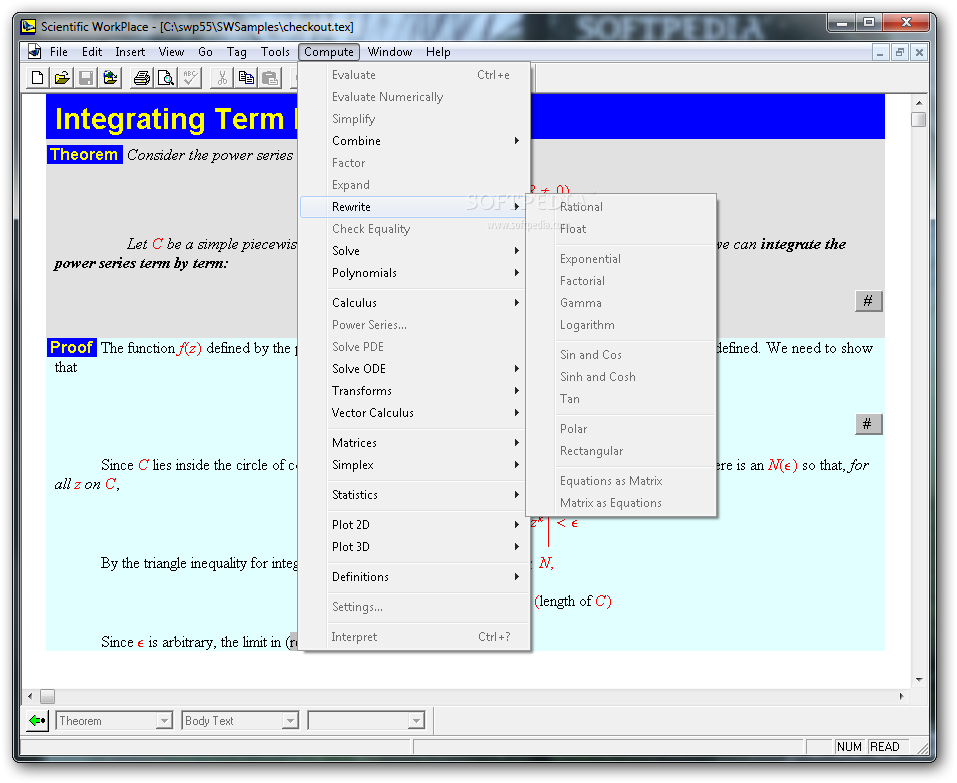This screenshot has width=957, height=783.
Task: Open the Window menu
Action: (x=390, y=52)
